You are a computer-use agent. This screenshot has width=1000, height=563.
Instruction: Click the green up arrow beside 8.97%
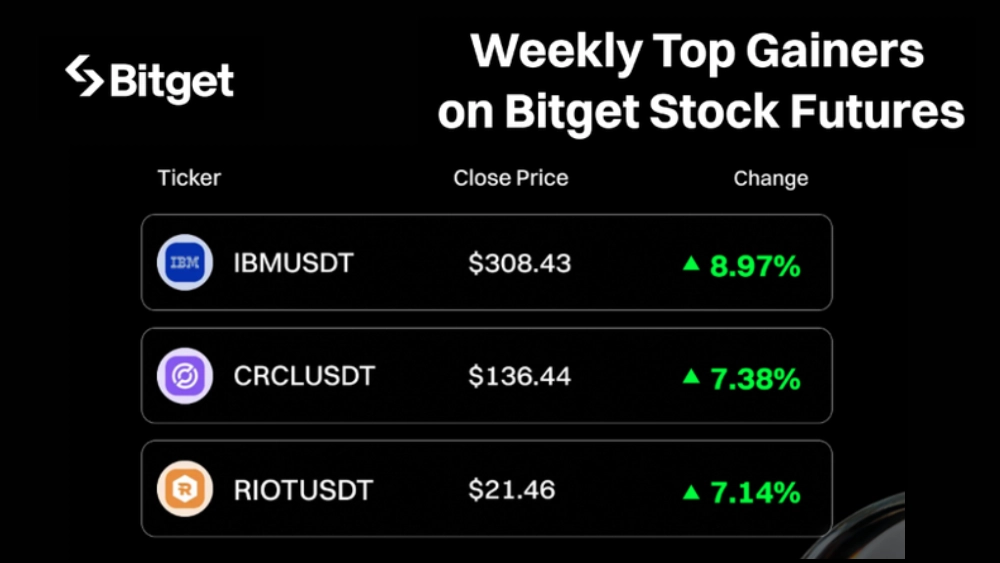click(691, 264)
